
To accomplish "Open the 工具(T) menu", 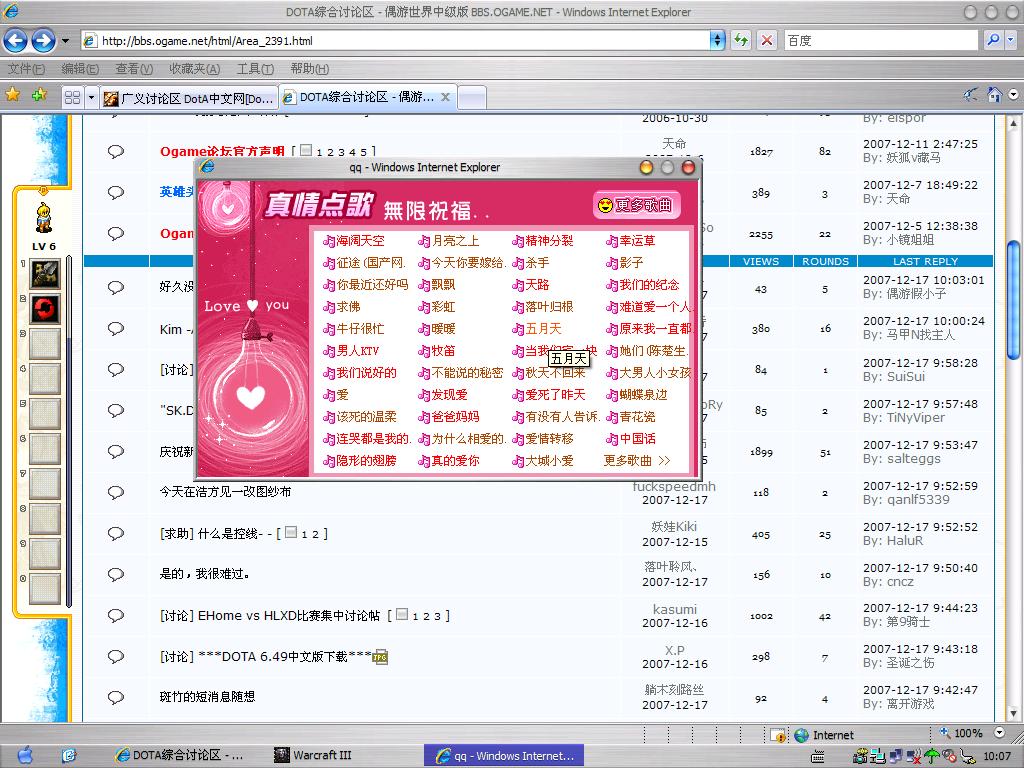I will [255, 69].
